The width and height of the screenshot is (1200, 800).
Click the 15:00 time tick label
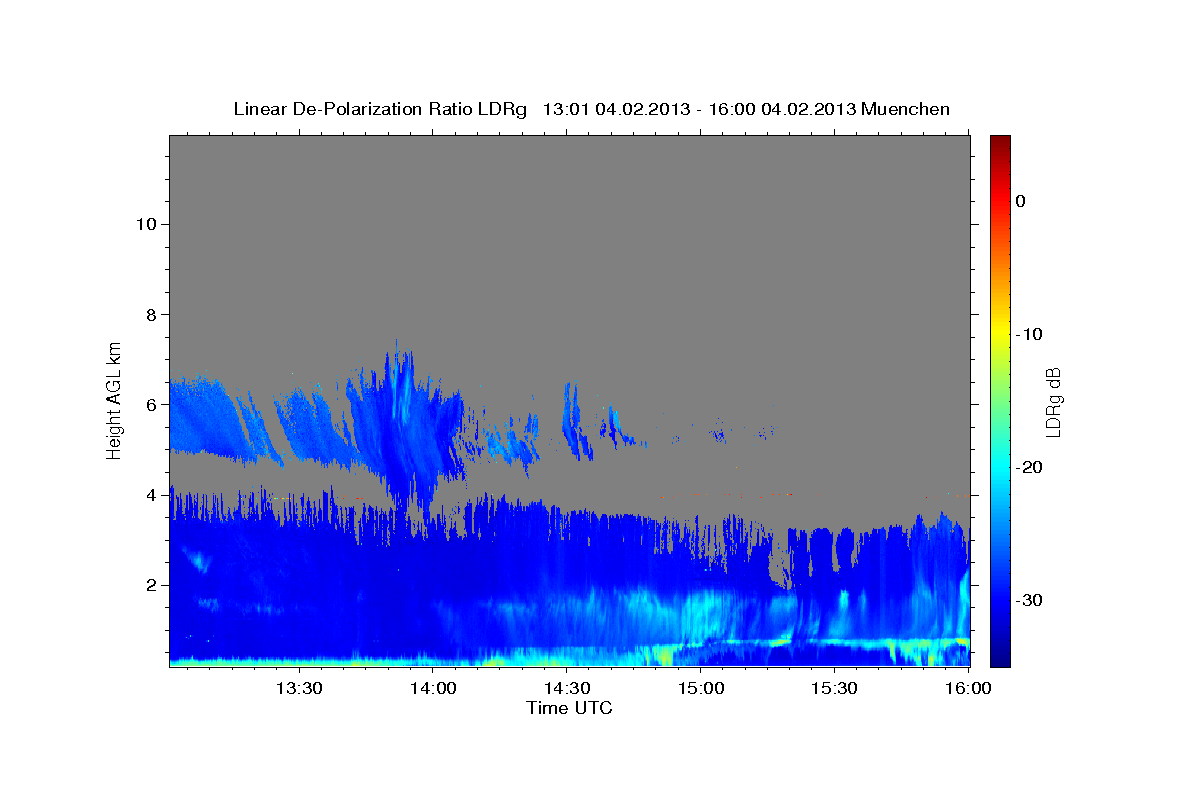coord(700,688)
